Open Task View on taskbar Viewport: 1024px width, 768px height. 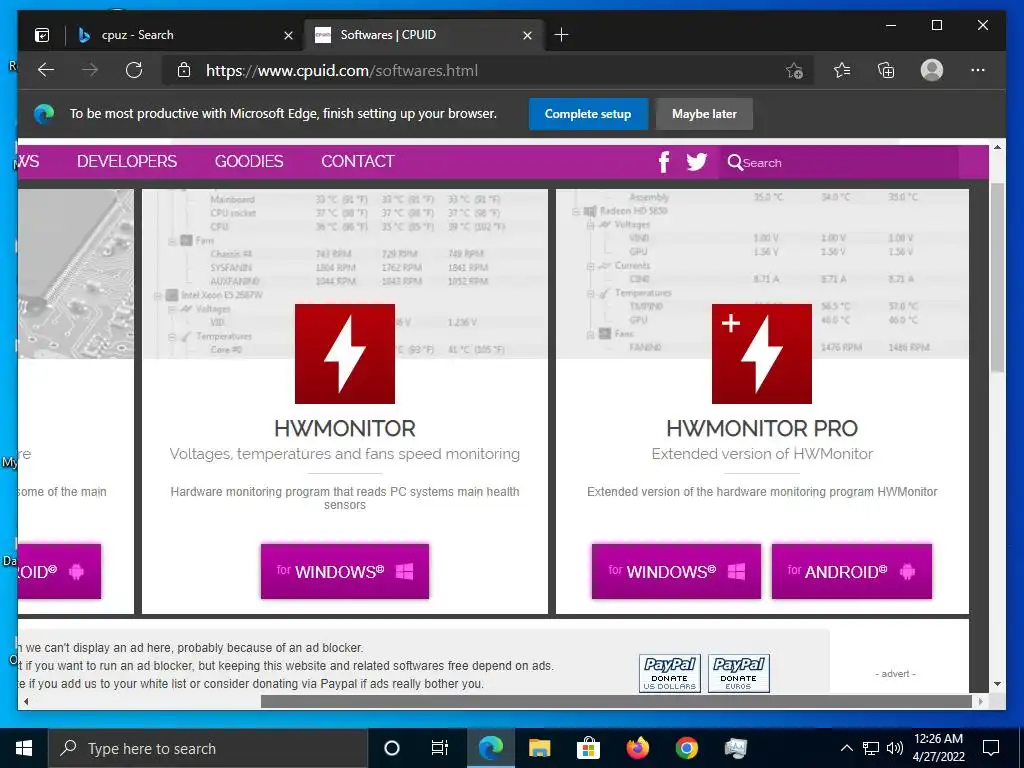click(440, 748)
